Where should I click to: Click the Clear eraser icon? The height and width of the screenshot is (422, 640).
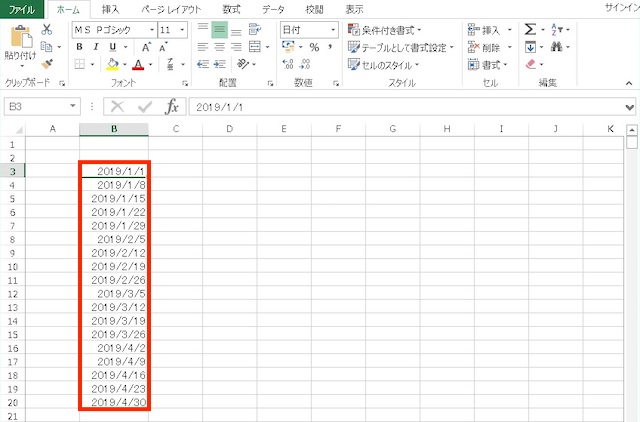[531, 64]
